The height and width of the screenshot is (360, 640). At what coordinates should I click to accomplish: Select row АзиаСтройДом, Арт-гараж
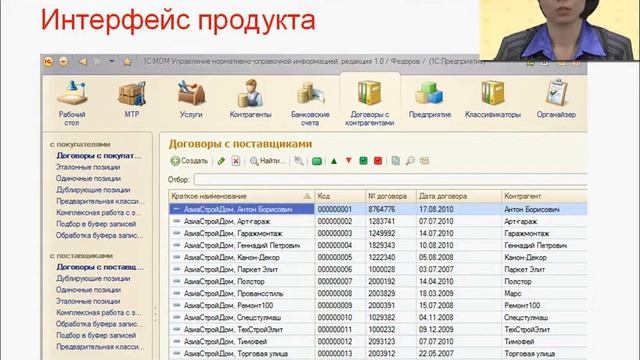point(378,221)
